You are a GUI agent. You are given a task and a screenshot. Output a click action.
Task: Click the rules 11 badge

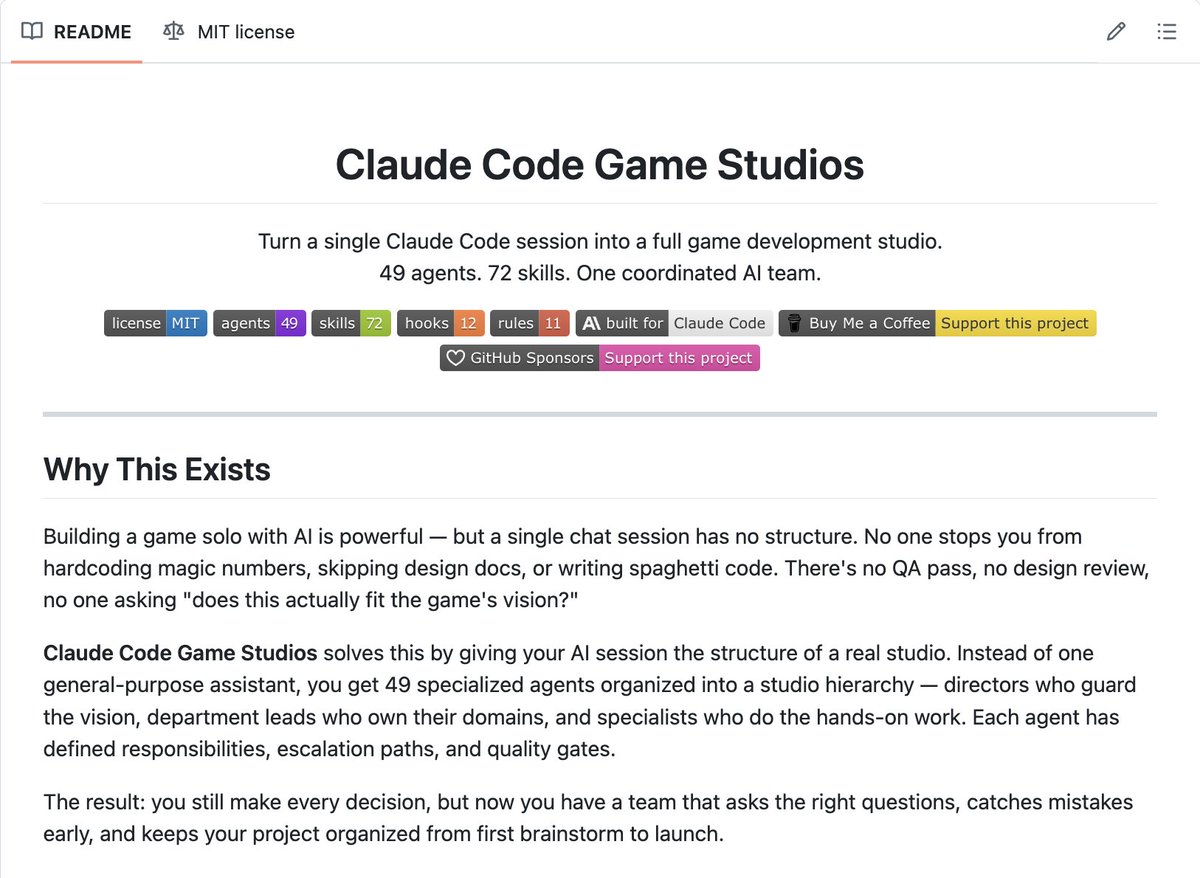pos(530,323)
